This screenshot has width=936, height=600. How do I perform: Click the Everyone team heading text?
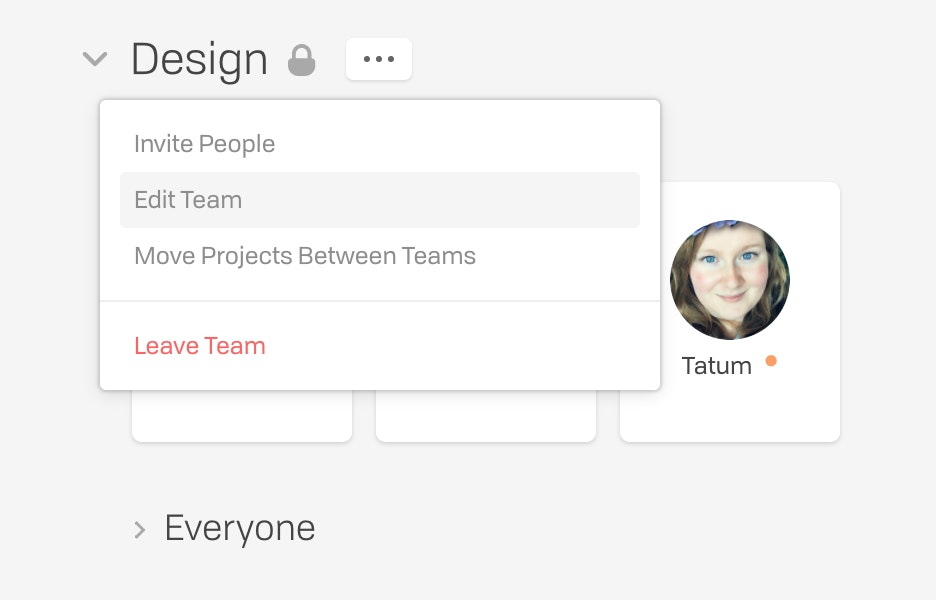click(x=240, y=528)
